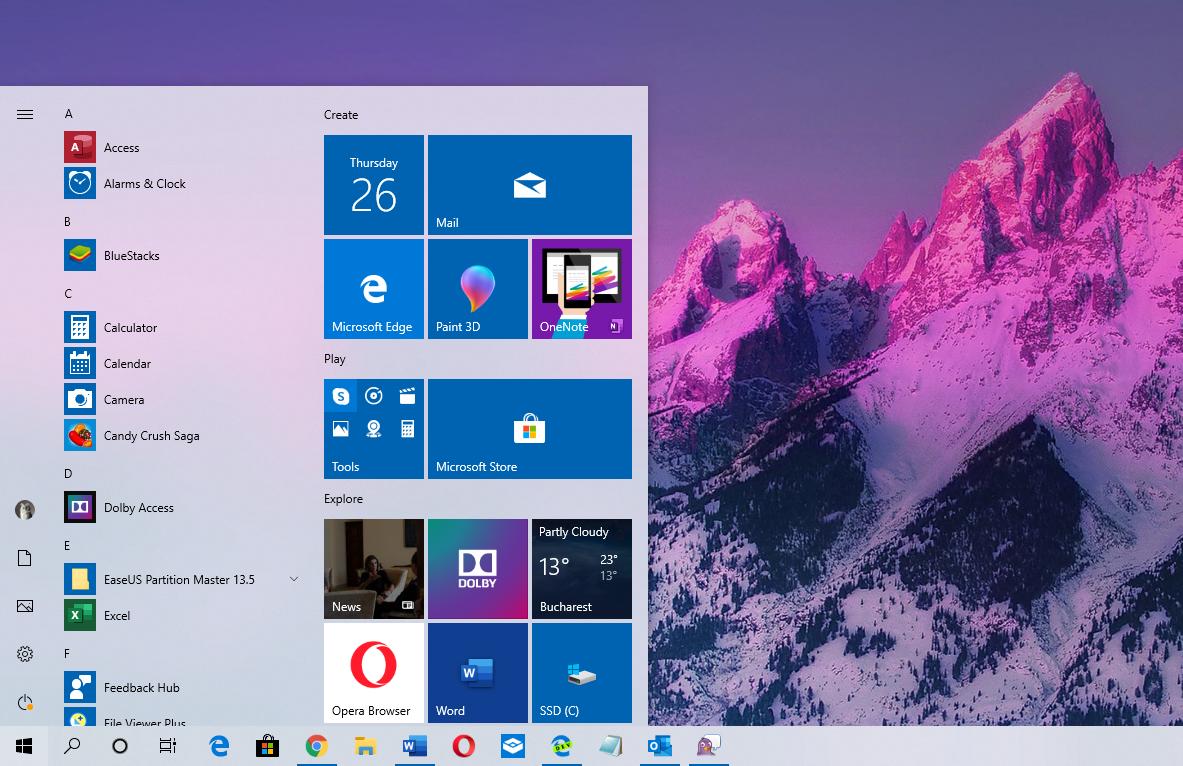Expand the Start menu hamburger navigation
Image resolution: width=1183 pixels, height=766 pixels.
[25, 115]
